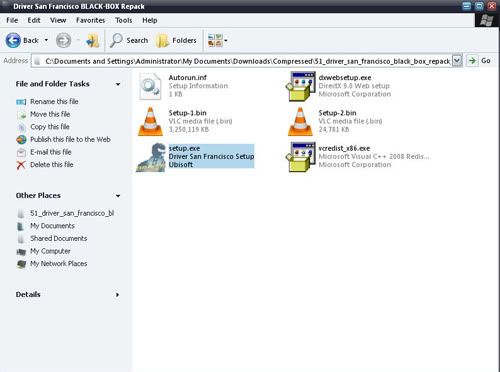Click Rename this file link
500x372 pixels.
pyautogui.click(x=54, y=101)
